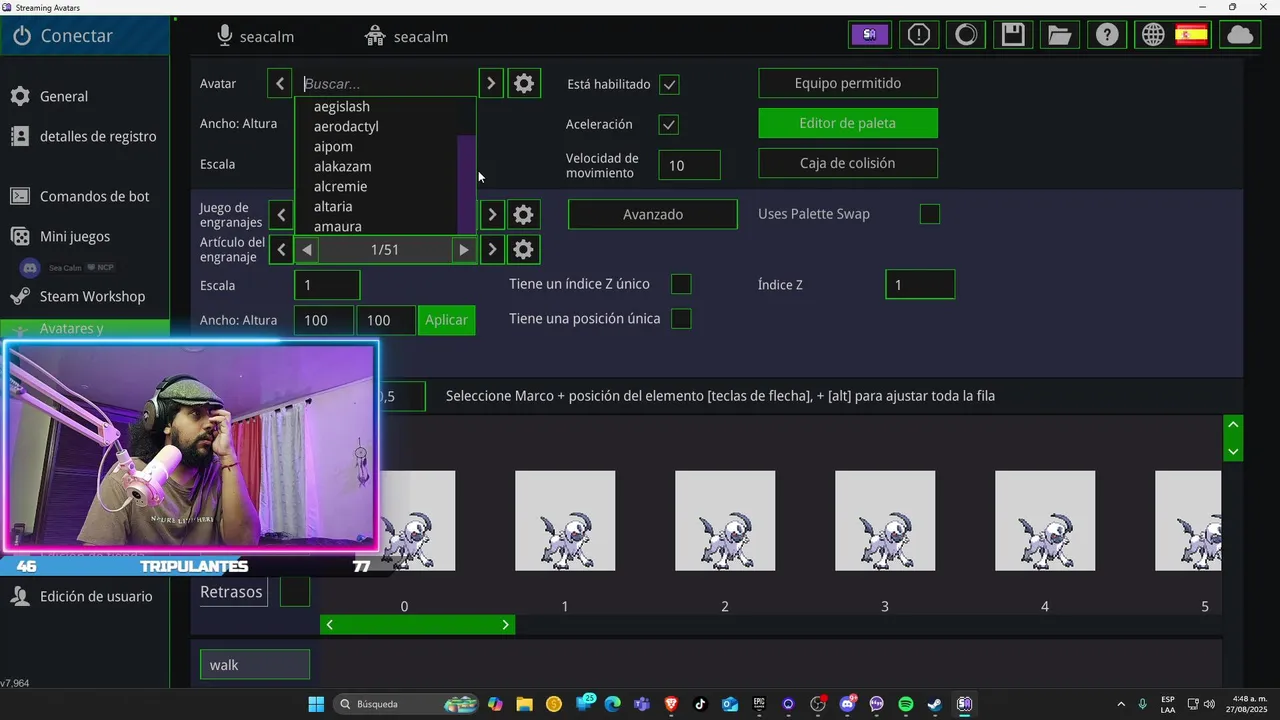This screenshot has width=1280, height=720.
Task: Select animation frame 2 thumbnail
Action: click(x=725, y=521)
